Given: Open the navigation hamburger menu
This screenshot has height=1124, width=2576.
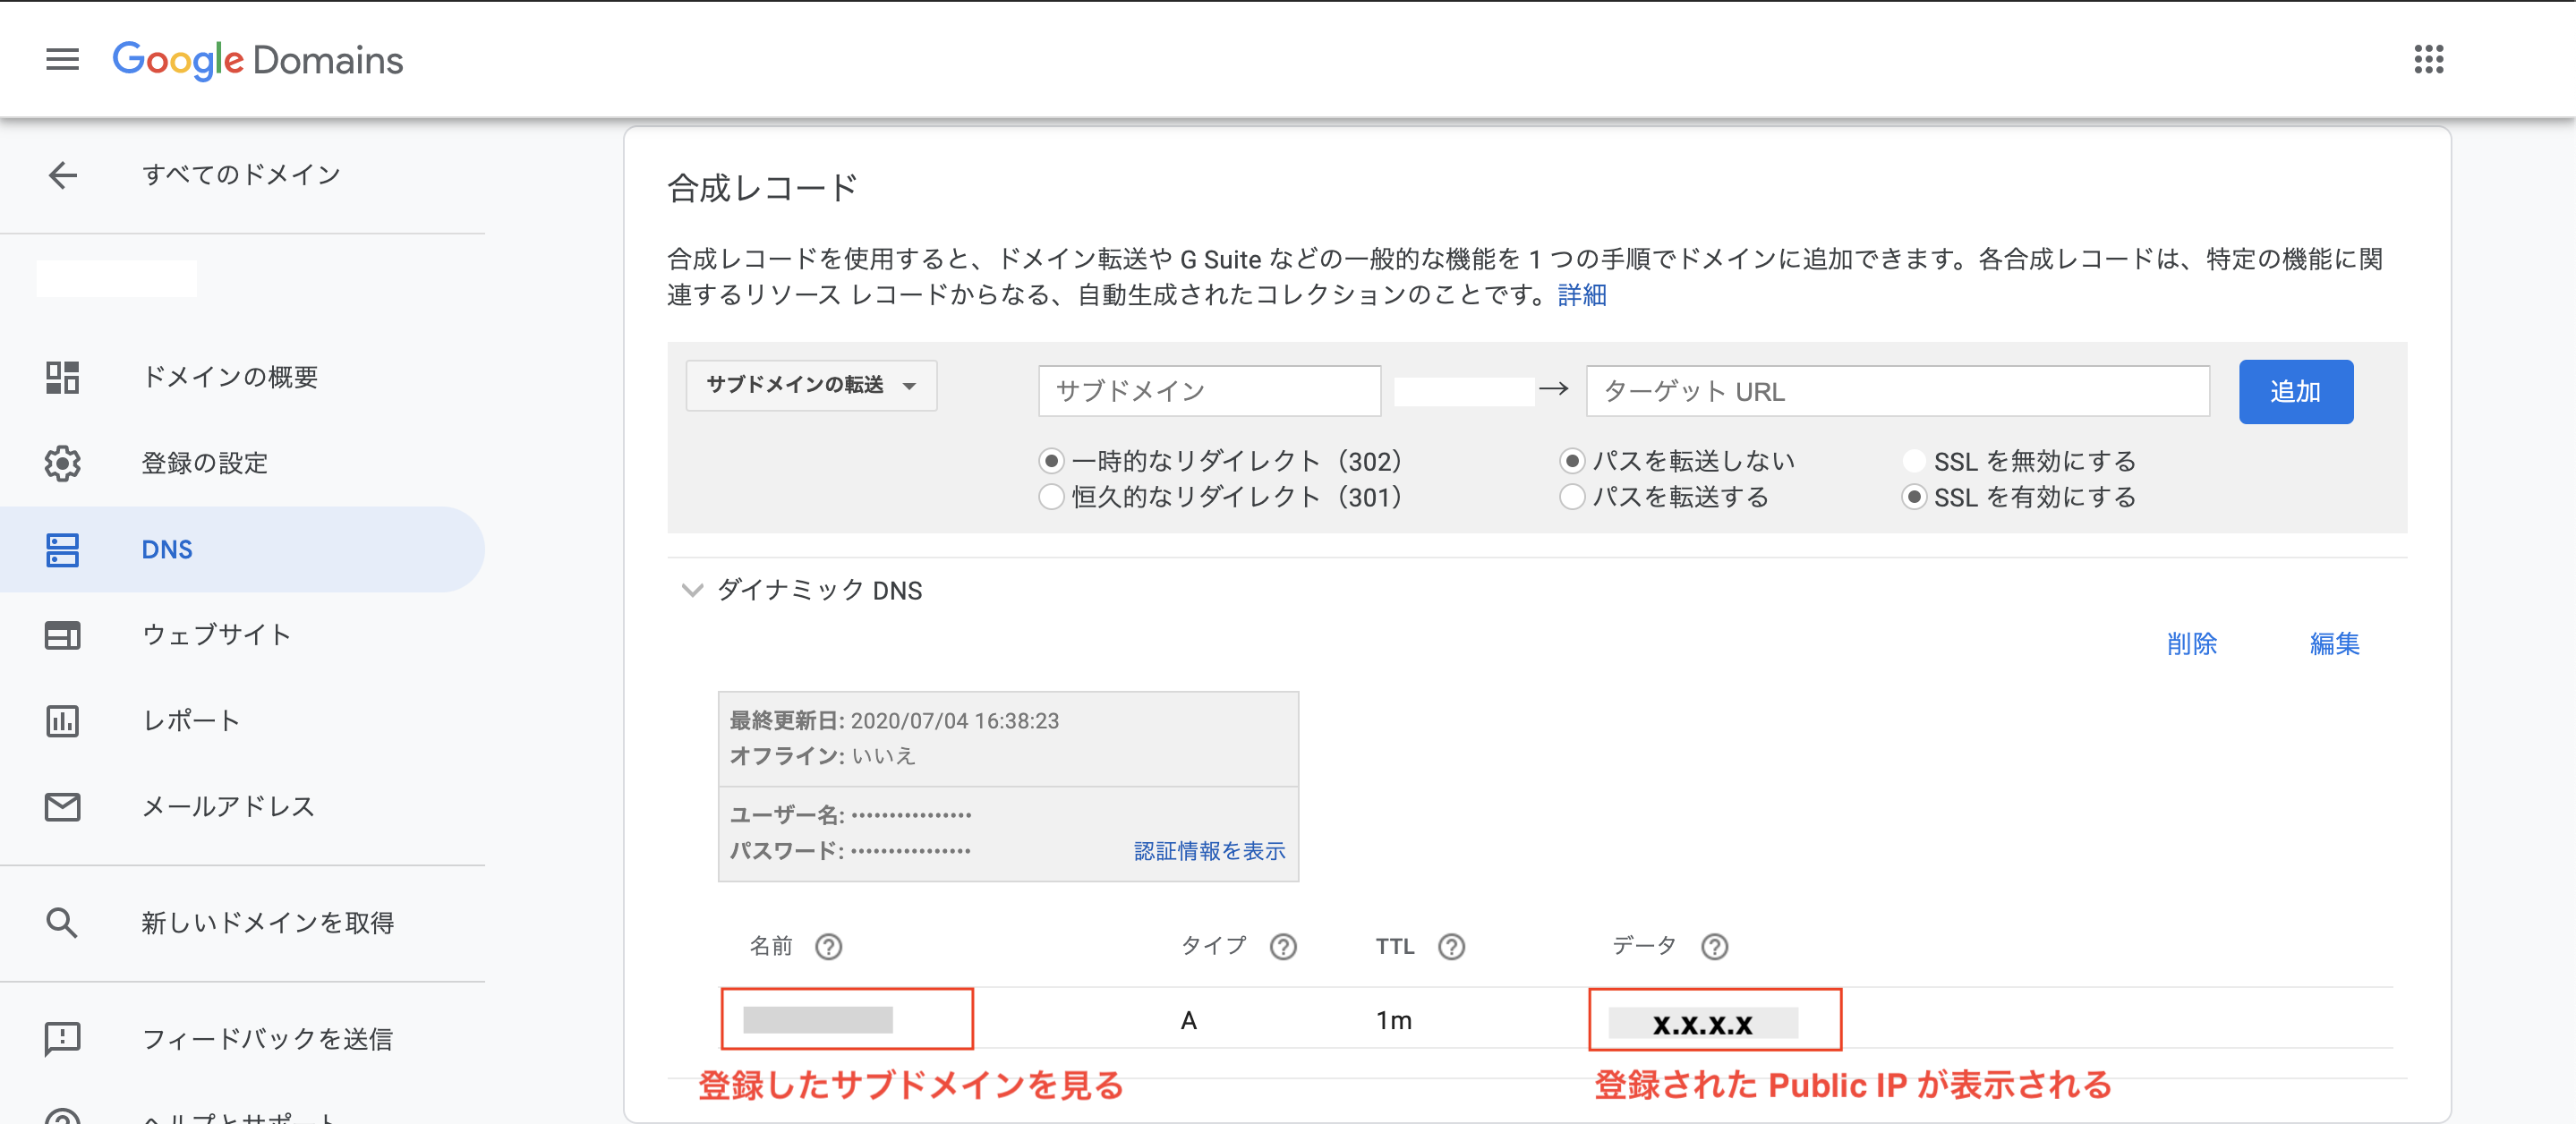Looking at the screenshot, I should click(x=62, y=59).
